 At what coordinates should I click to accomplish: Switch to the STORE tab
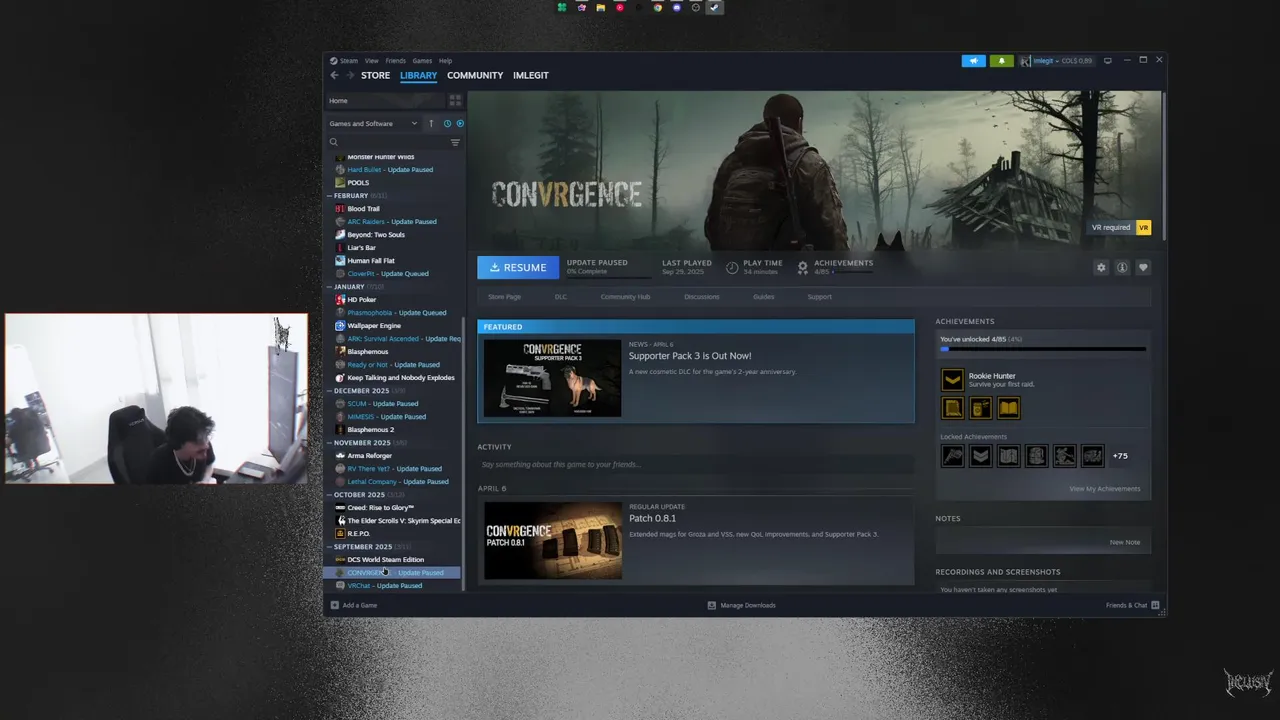[x=375, y=75]
